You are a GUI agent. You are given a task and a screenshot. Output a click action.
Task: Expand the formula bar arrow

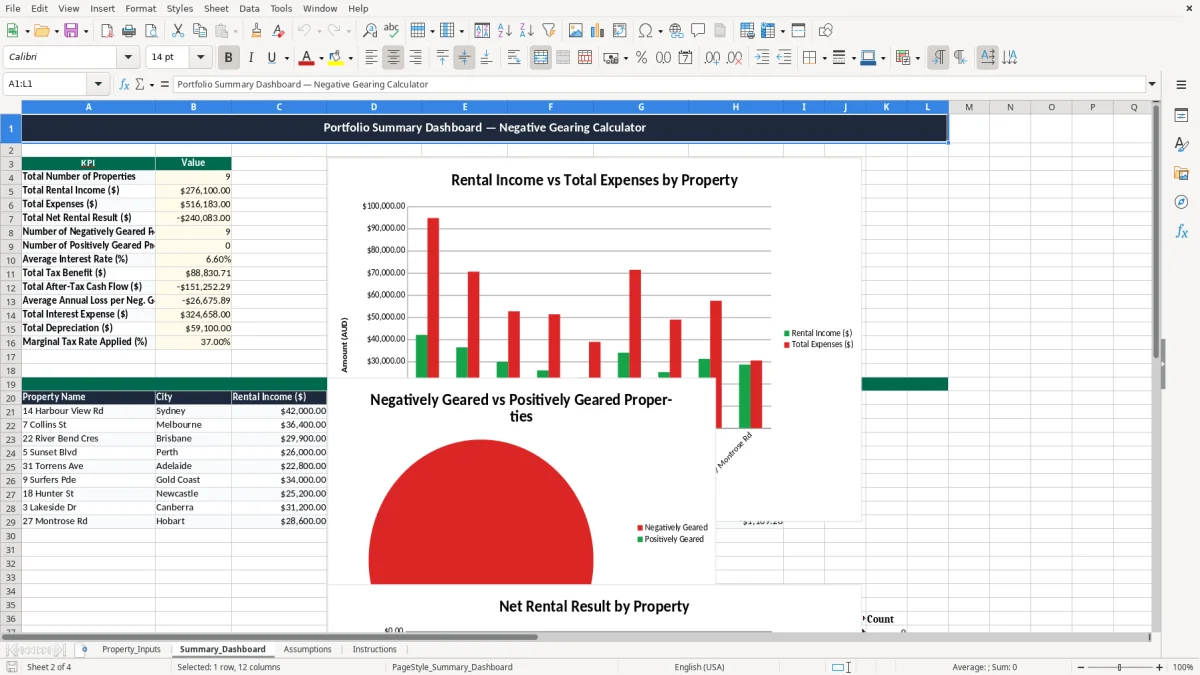1152,84
